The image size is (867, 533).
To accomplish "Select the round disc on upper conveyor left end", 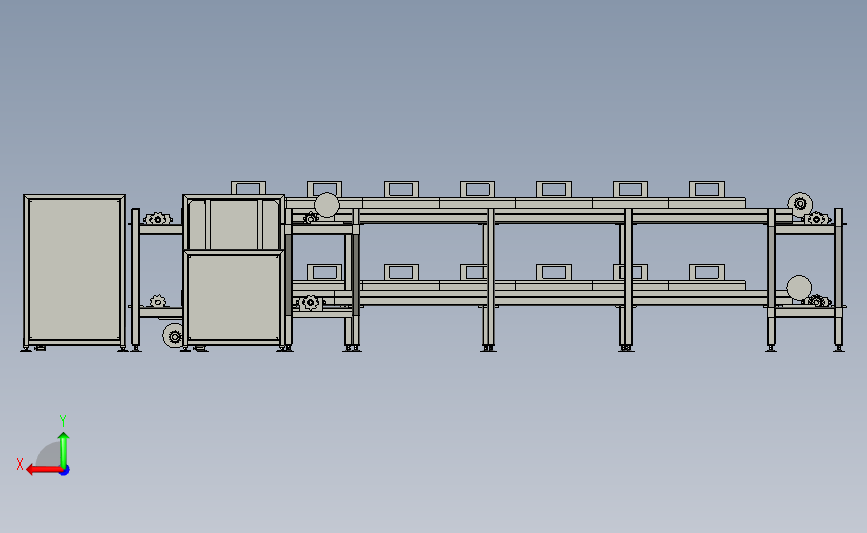I will [327, 205].
